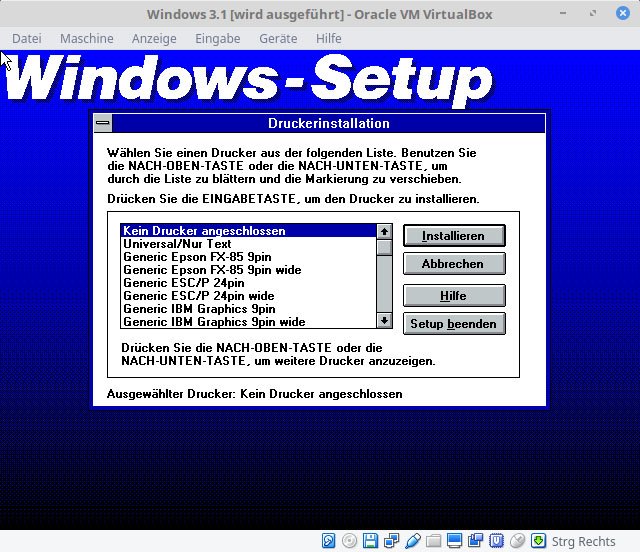Open the Hilfe menu in menu bar
Viewport: 640px width, 552px height.
329,38
